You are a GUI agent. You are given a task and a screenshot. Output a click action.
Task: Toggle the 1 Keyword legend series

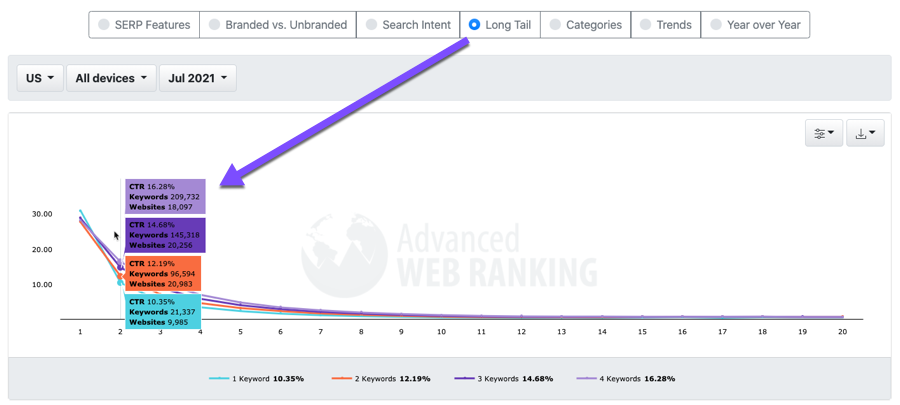tap(257, 379)
